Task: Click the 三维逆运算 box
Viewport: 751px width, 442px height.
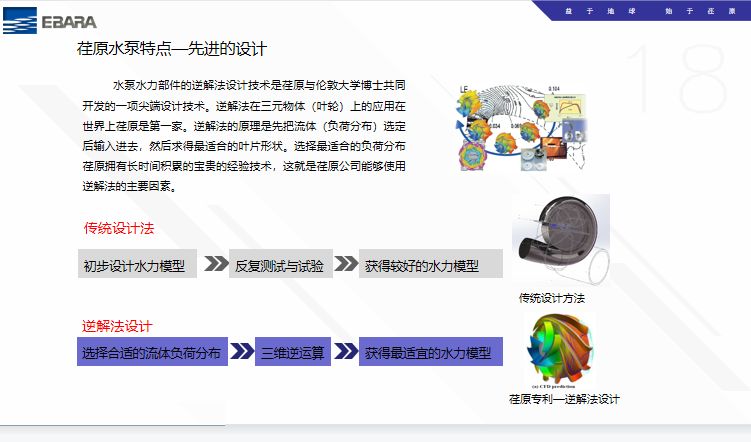Action: pos(293,353)
